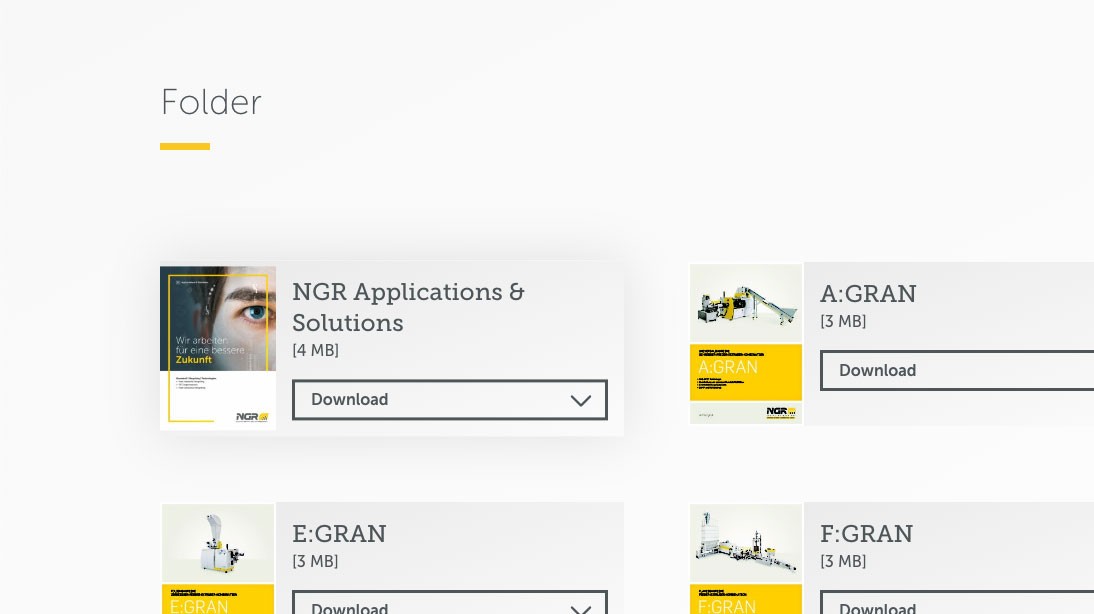
Task: Open the F:GRAN brochure cover thumbnail
Action: (746, 559)
